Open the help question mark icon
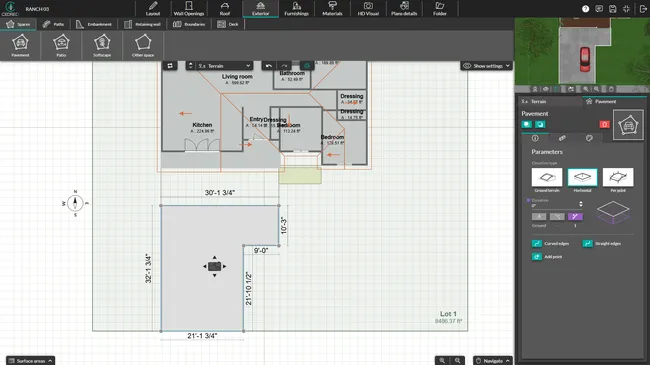The width and height of the screenshot is (650, 365). pyautogui.click(x=585, y=9)
